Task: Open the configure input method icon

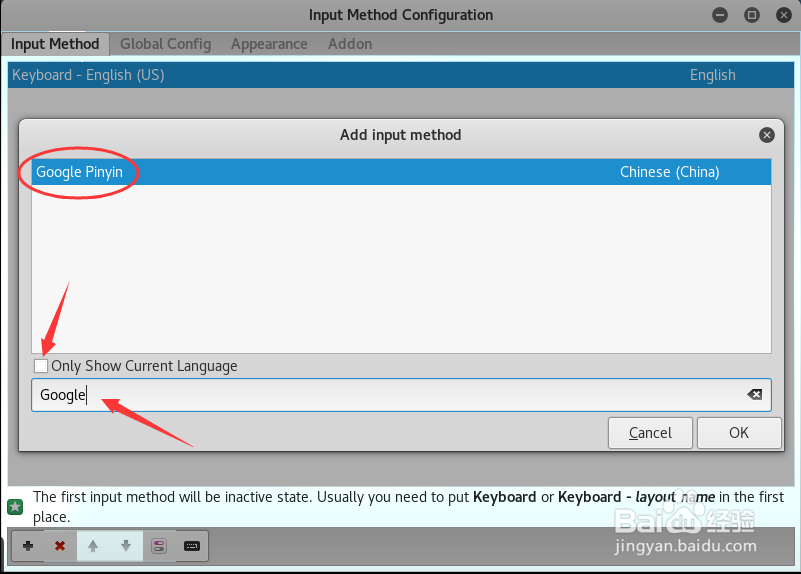Action: pyautogui.click(x=159, y=546)
